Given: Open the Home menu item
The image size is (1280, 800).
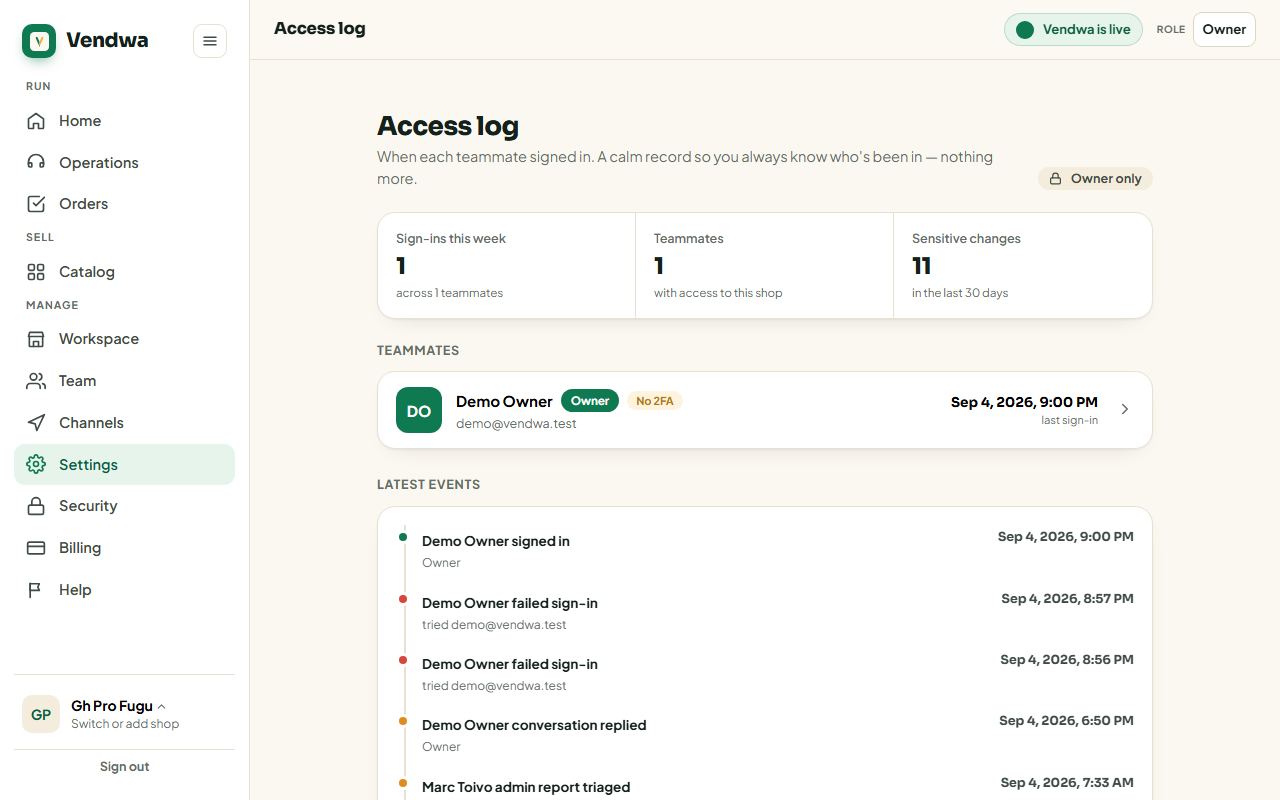Looking at the screenshot, I should click(124, 121).
